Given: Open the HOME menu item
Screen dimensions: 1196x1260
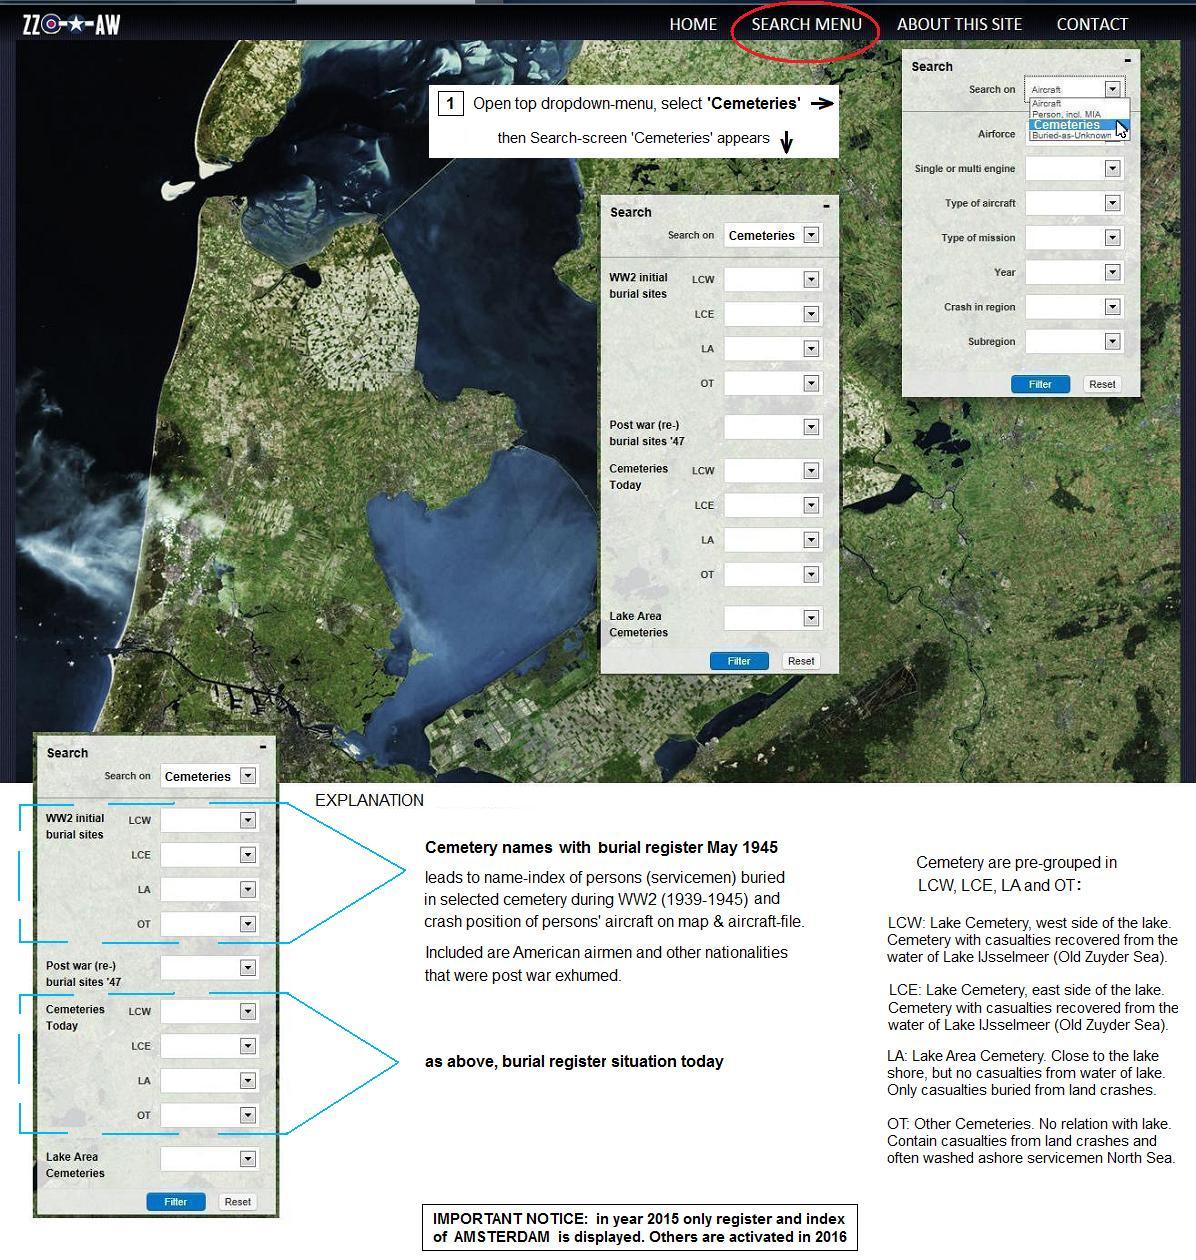Looking at the screenshot, I should (x=692, y=24).
